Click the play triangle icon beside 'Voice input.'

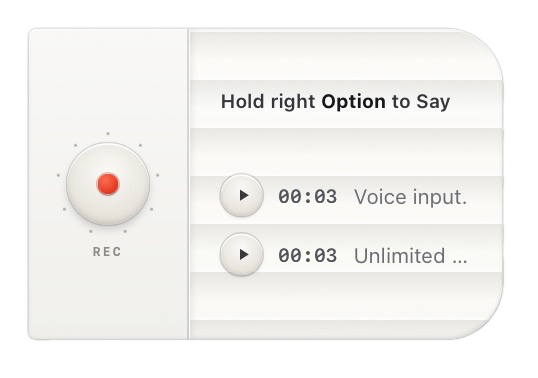pos(244,195)
